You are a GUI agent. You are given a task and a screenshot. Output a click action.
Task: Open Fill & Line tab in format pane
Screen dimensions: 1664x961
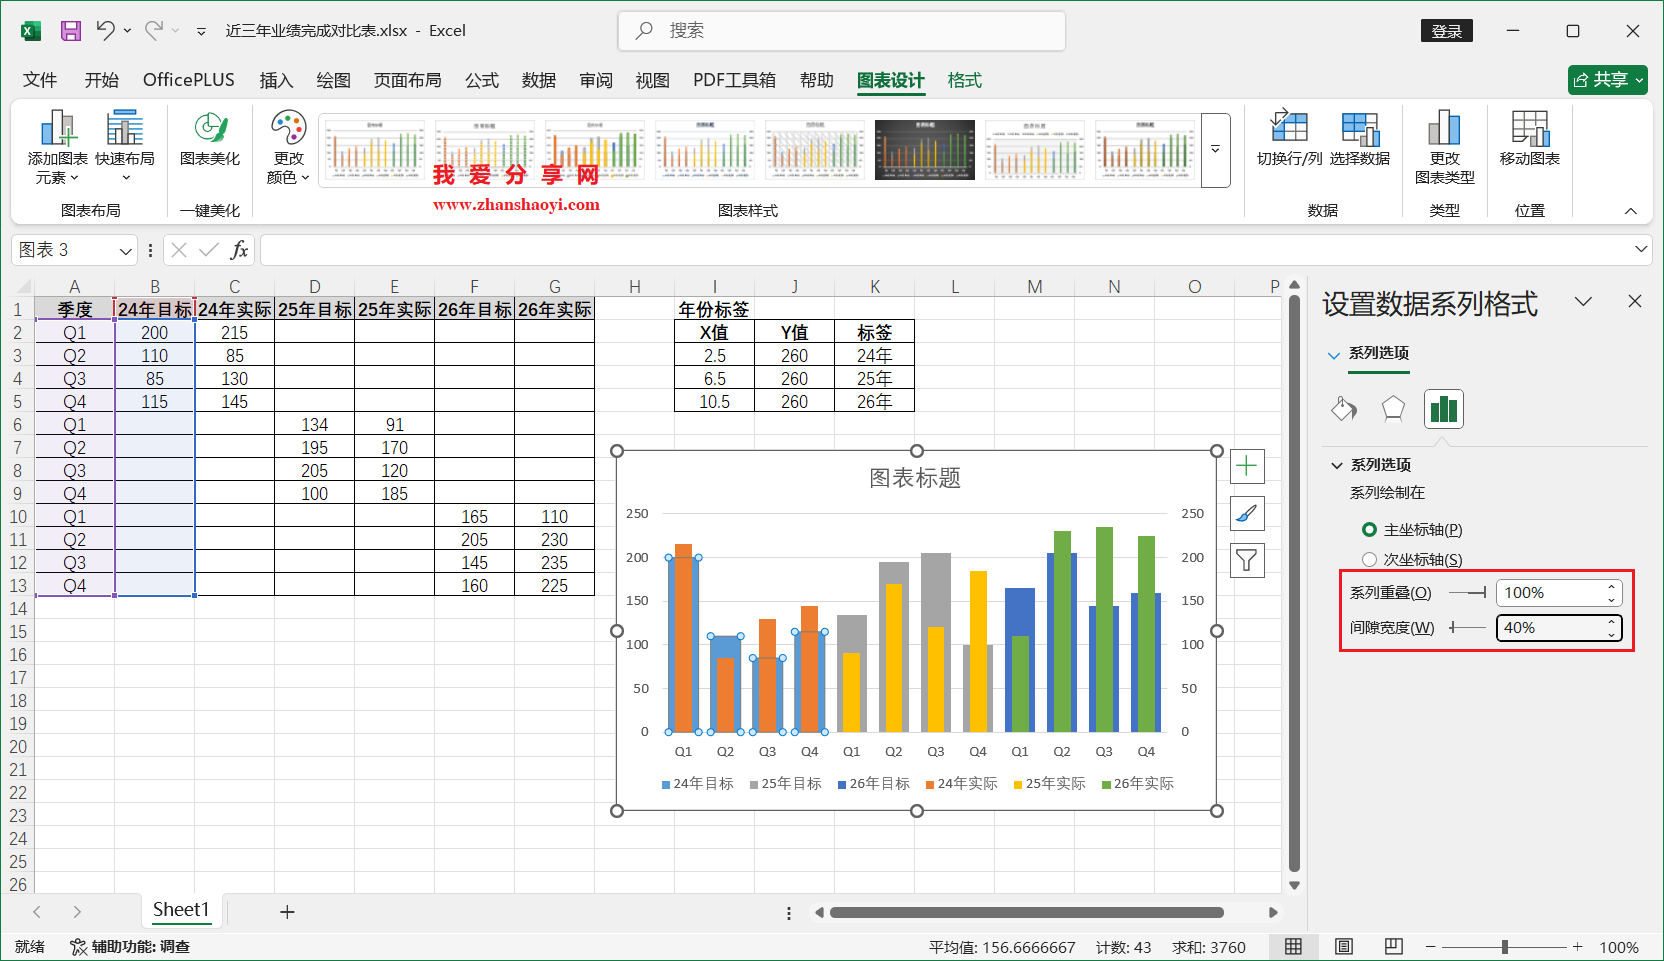click(x=1344, y=408)
